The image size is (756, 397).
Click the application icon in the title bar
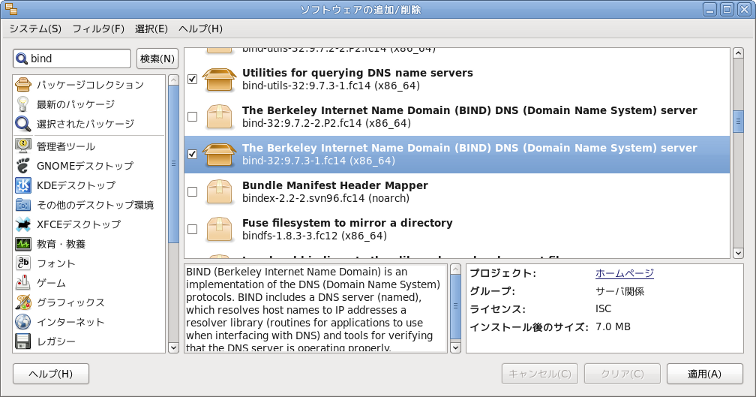tap(11, 9)
